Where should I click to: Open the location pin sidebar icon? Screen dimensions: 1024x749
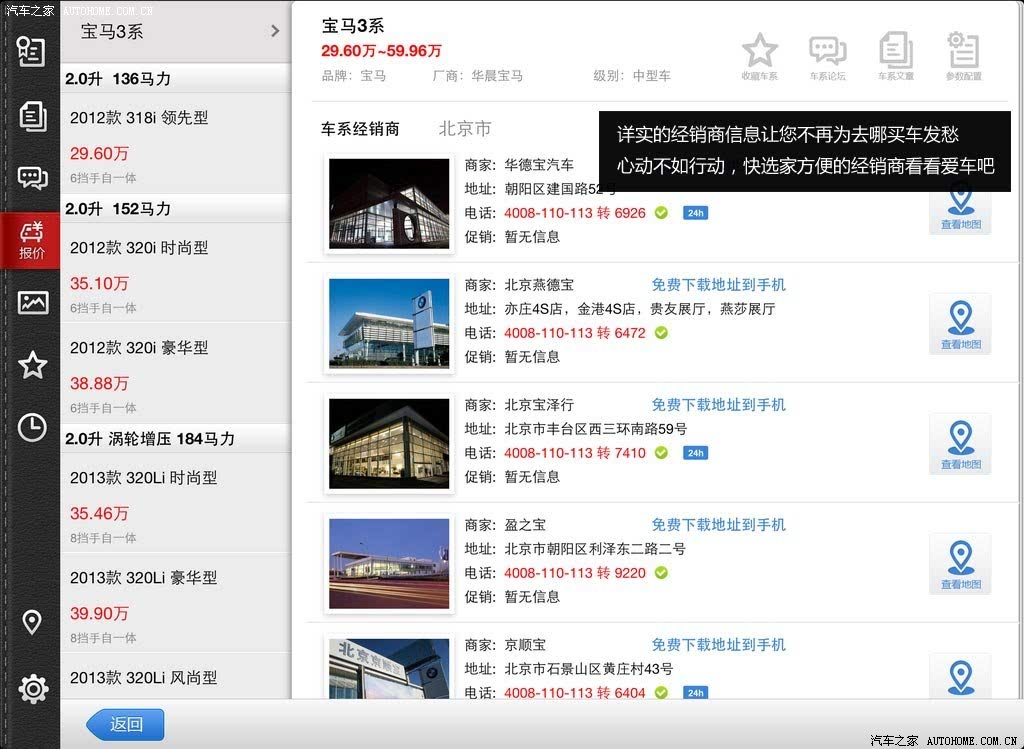point(32,622)
